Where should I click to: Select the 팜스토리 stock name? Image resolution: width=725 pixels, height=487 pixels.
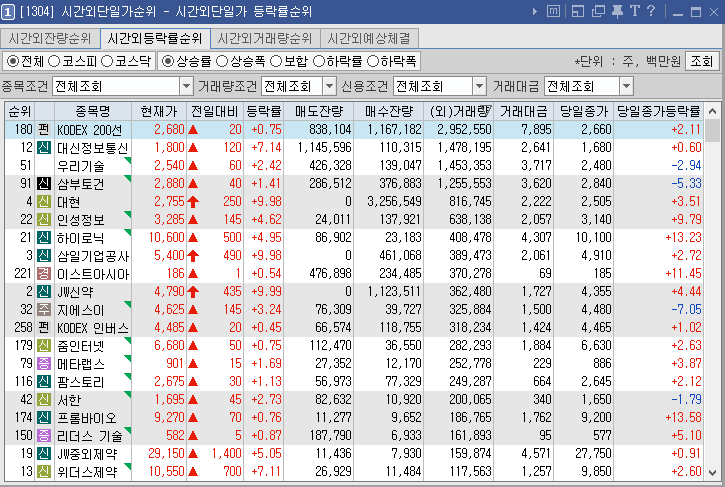[x=80, y=382]
